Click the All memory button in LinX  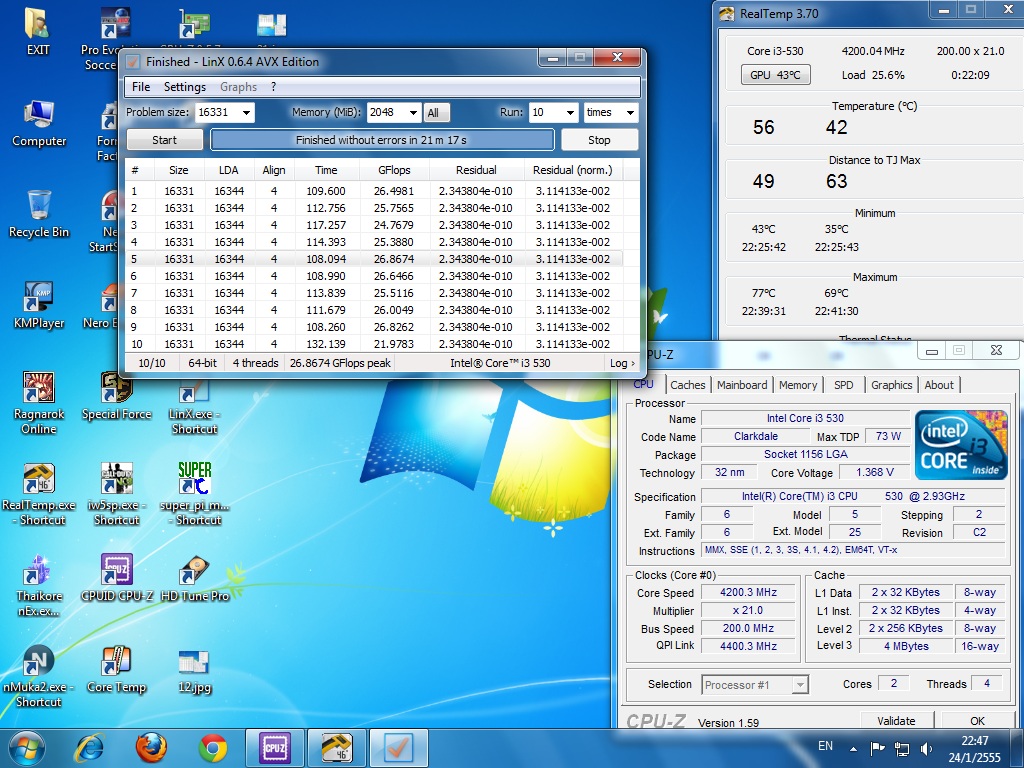tap(436, 113)
